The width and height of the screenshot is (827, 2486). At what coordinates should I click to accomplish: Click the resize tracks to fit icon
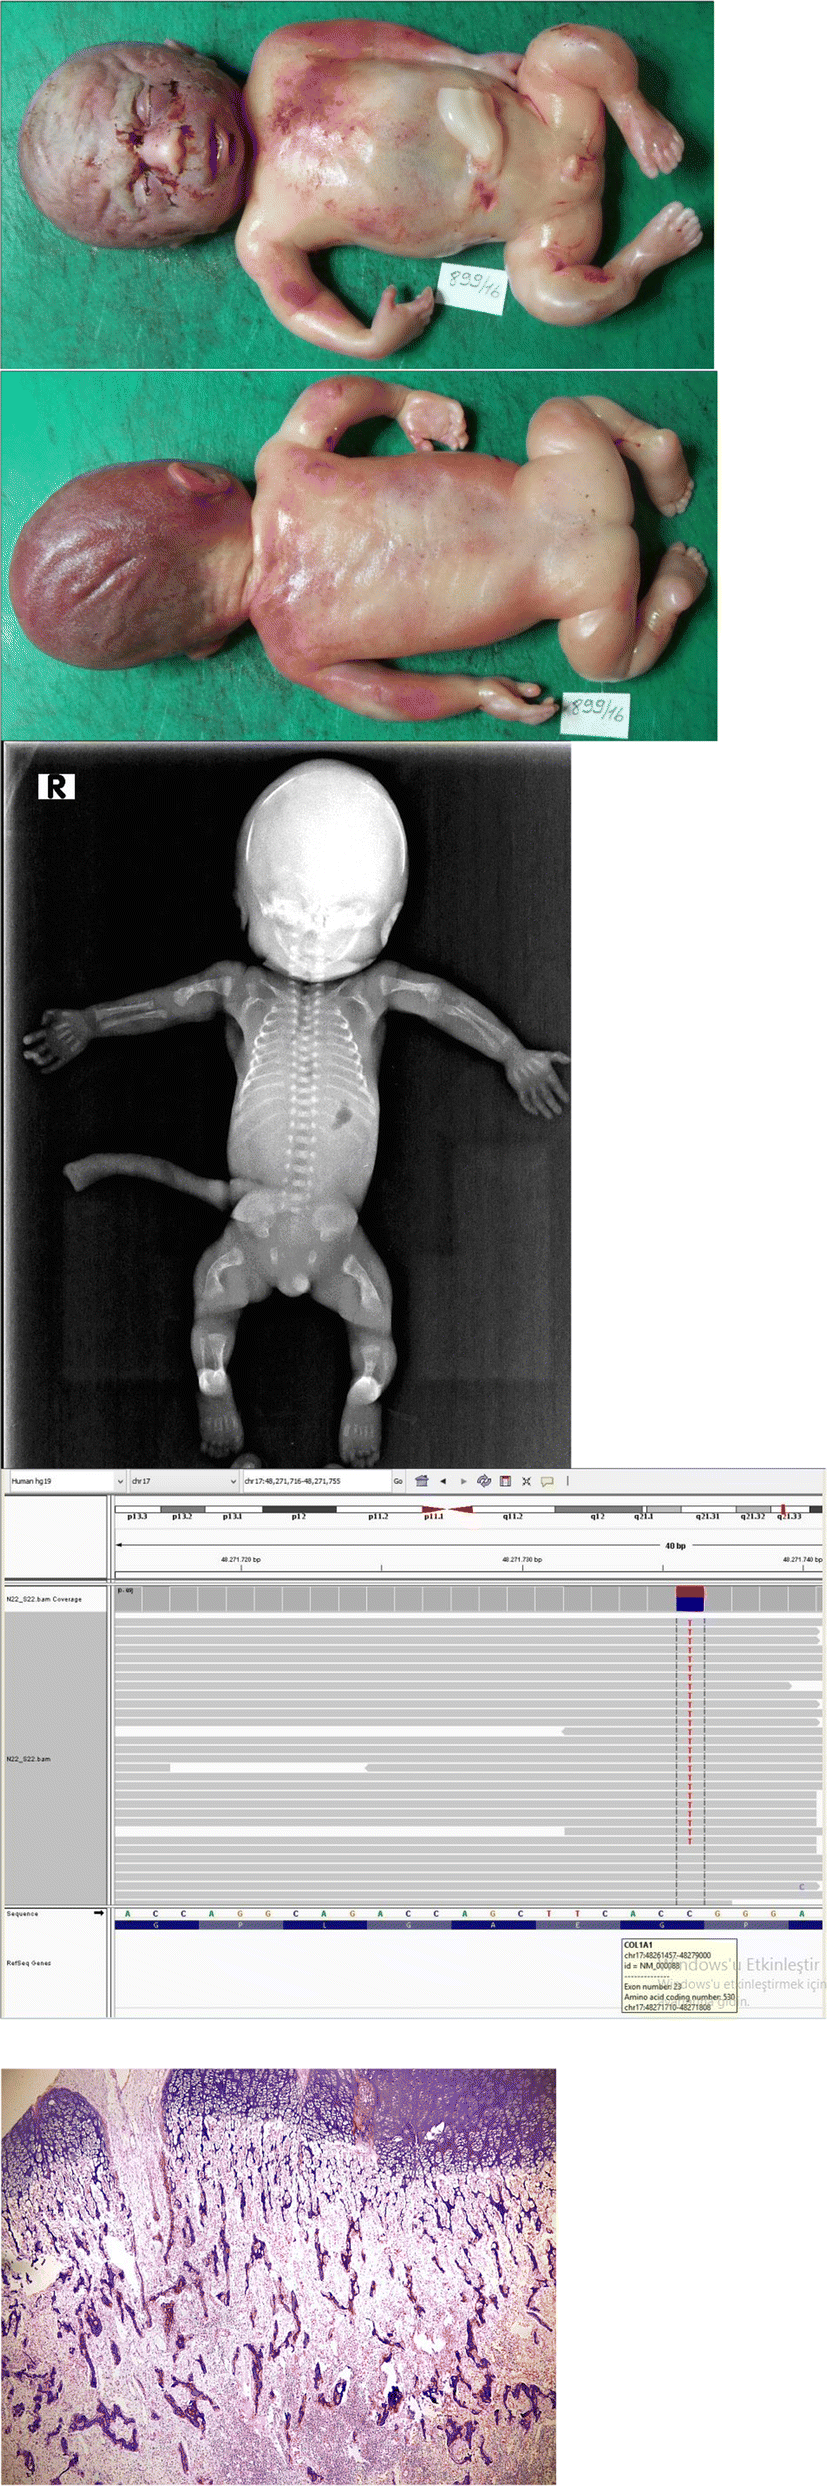[526, 1481]
